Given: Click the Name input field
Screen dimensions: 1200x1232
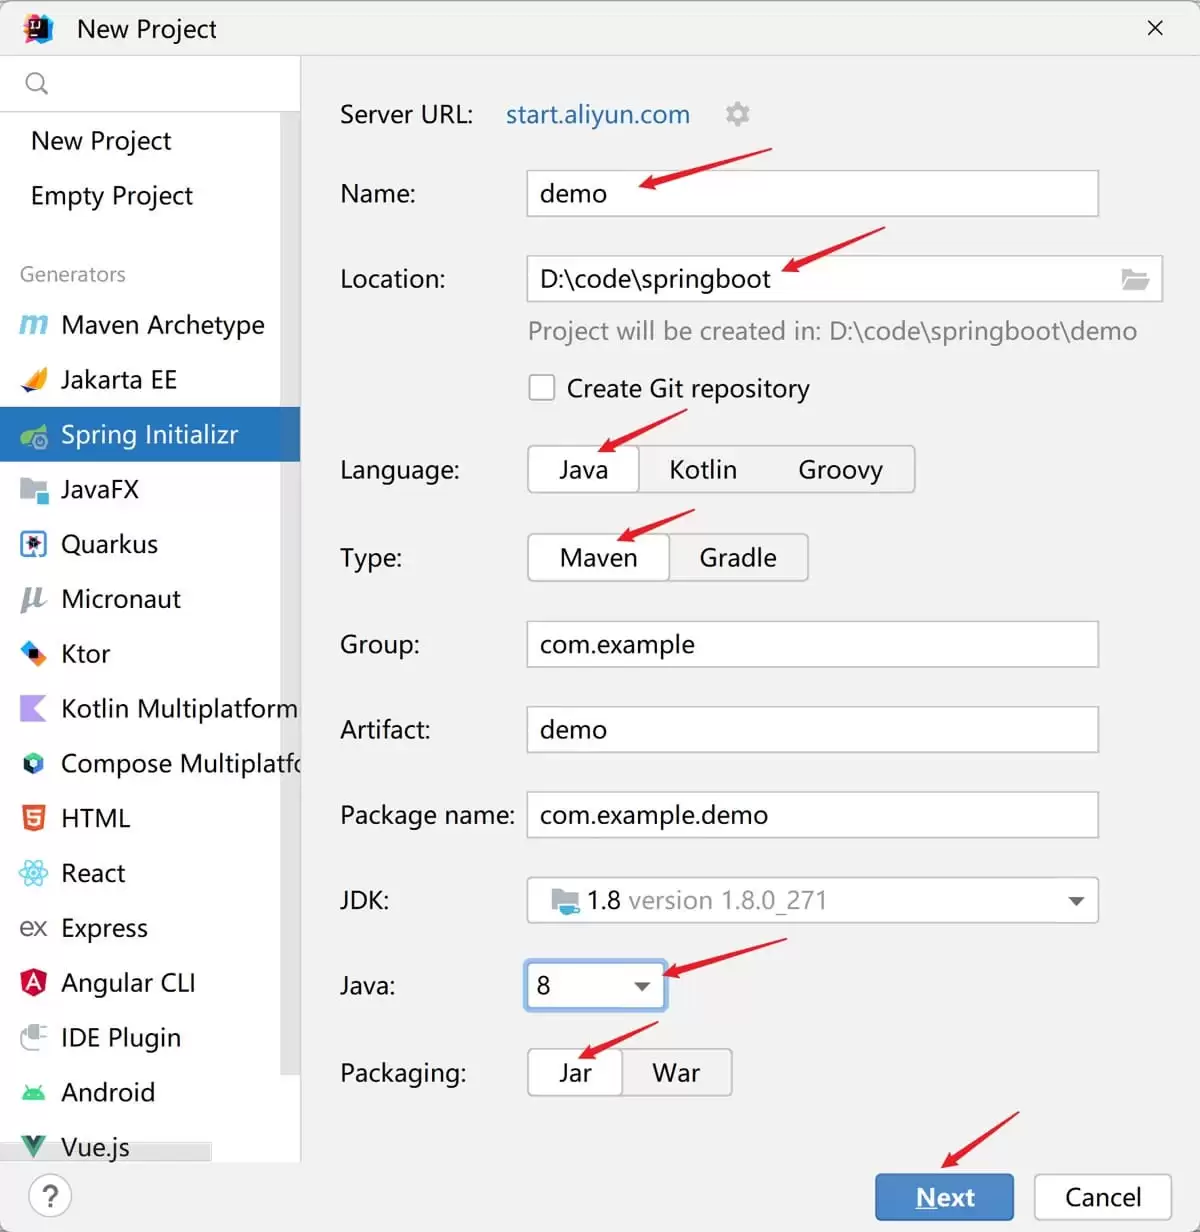Looking at the screenshot, I should coord(812,193).
